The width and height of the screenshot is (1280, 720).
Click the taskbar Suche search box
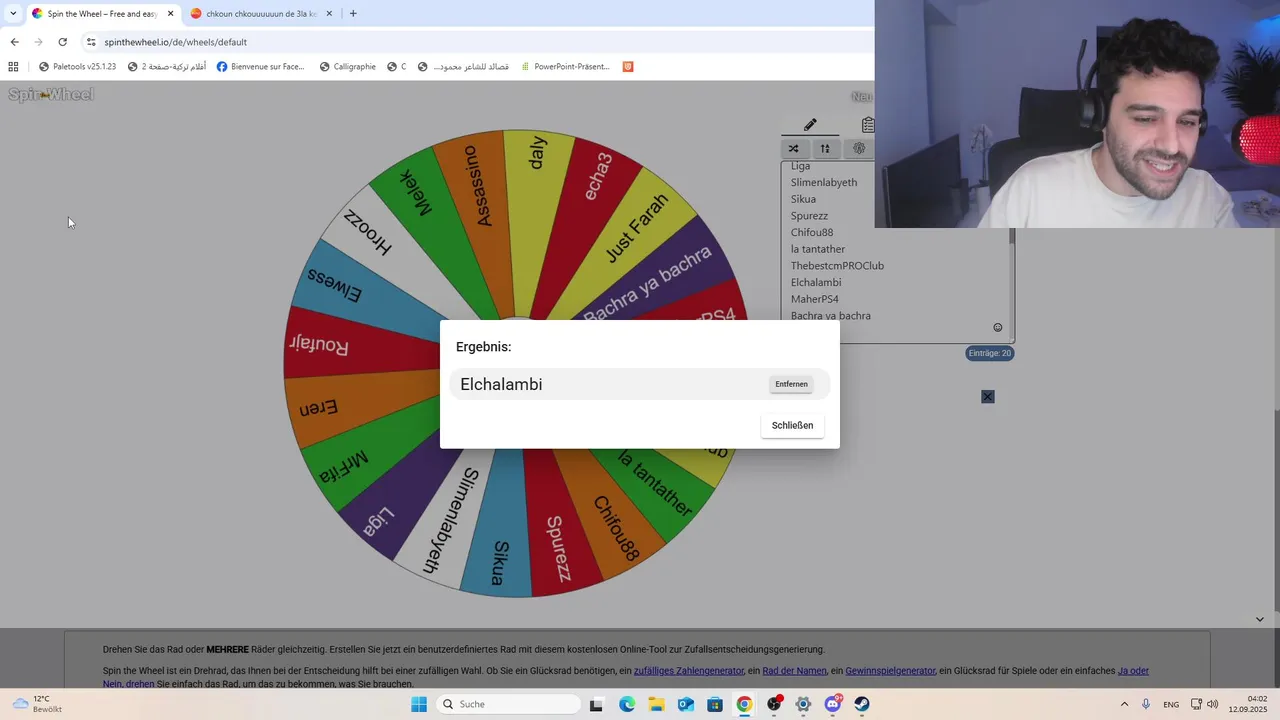(510, 704)
